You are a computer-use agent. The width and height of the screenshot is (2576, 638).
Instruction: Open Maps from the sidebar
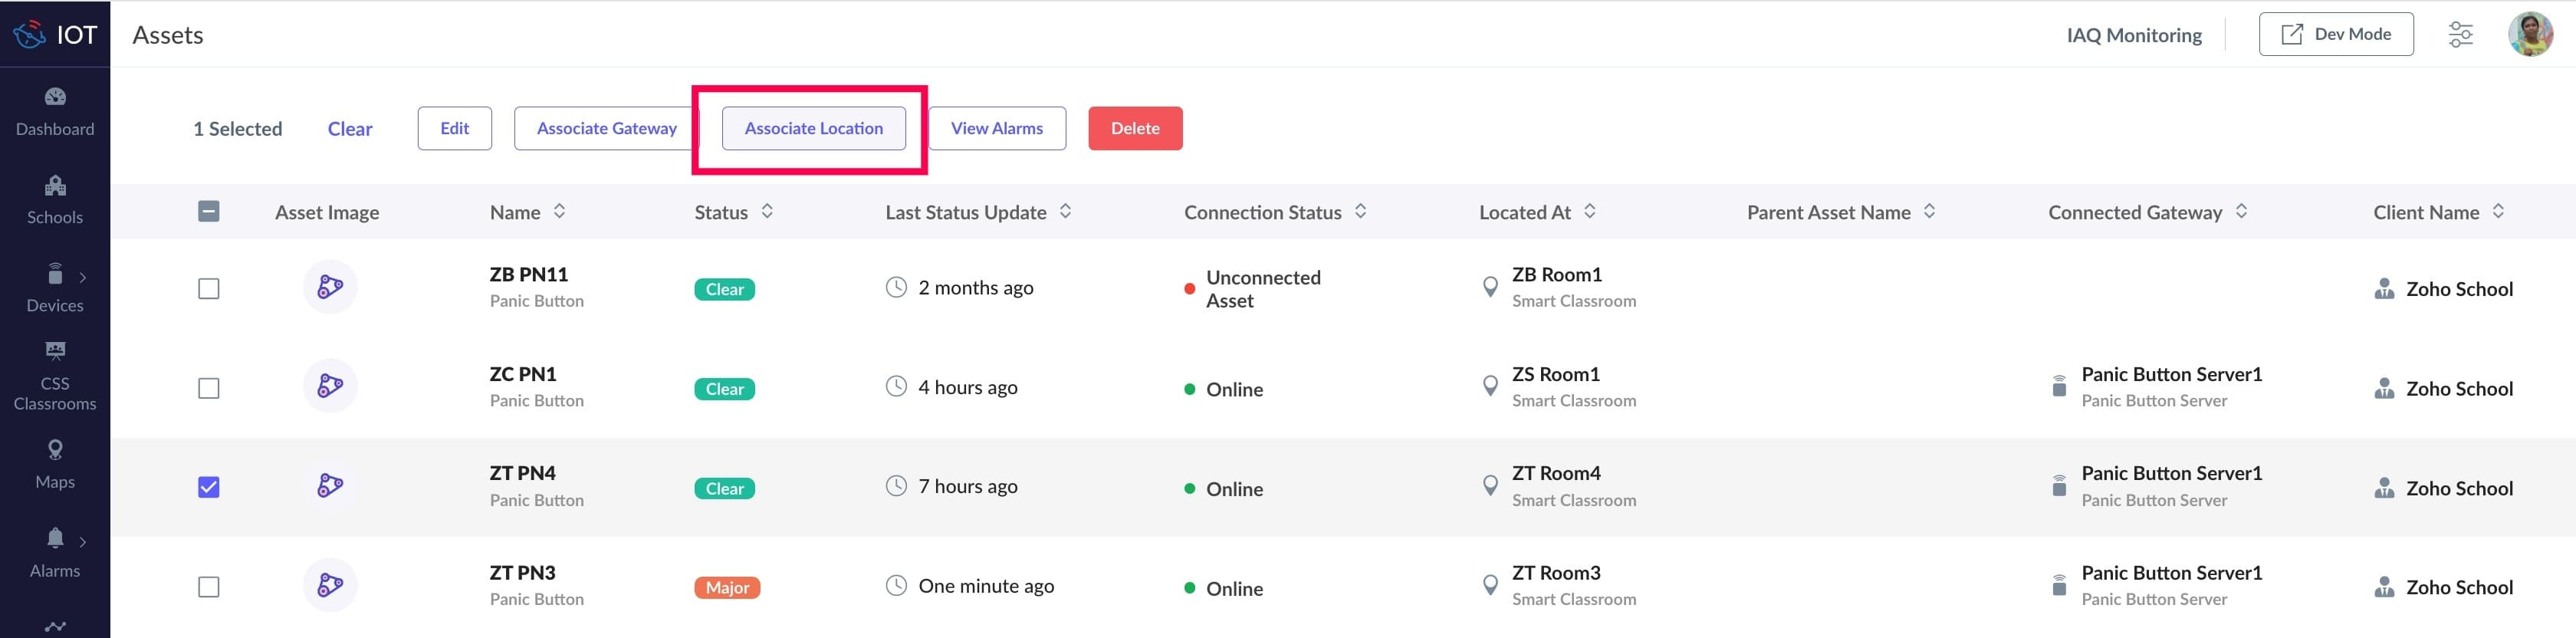55,450
